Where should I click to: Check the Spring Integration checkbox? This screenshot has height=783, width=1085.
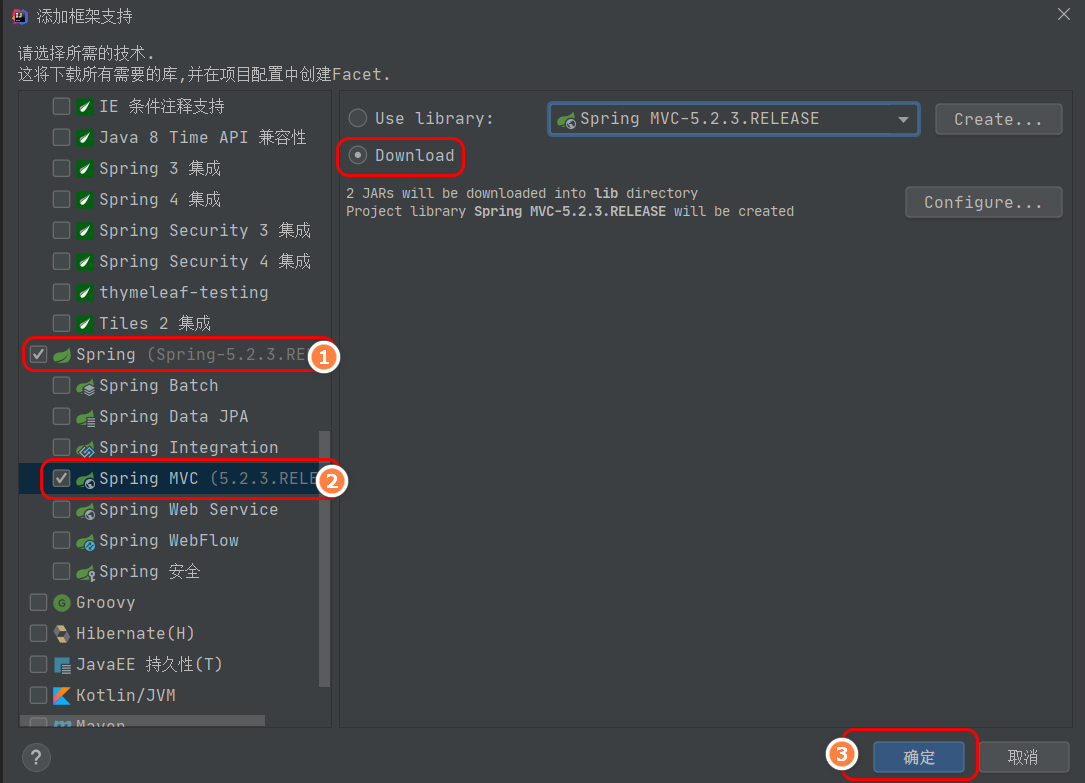(62, 448)
